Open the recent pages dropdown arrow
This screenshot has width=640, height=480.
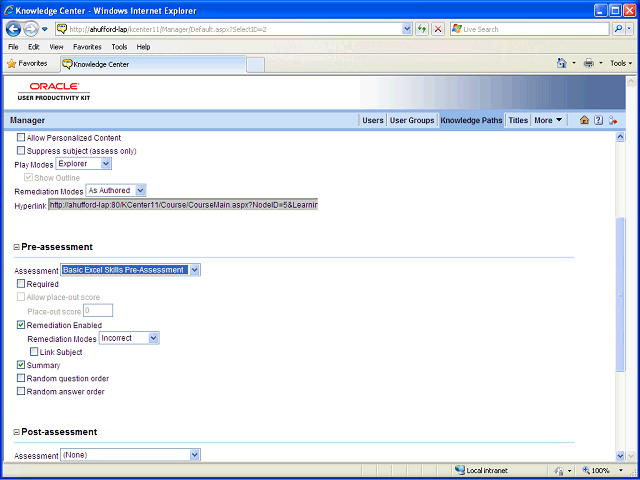[x=45, y=29]
